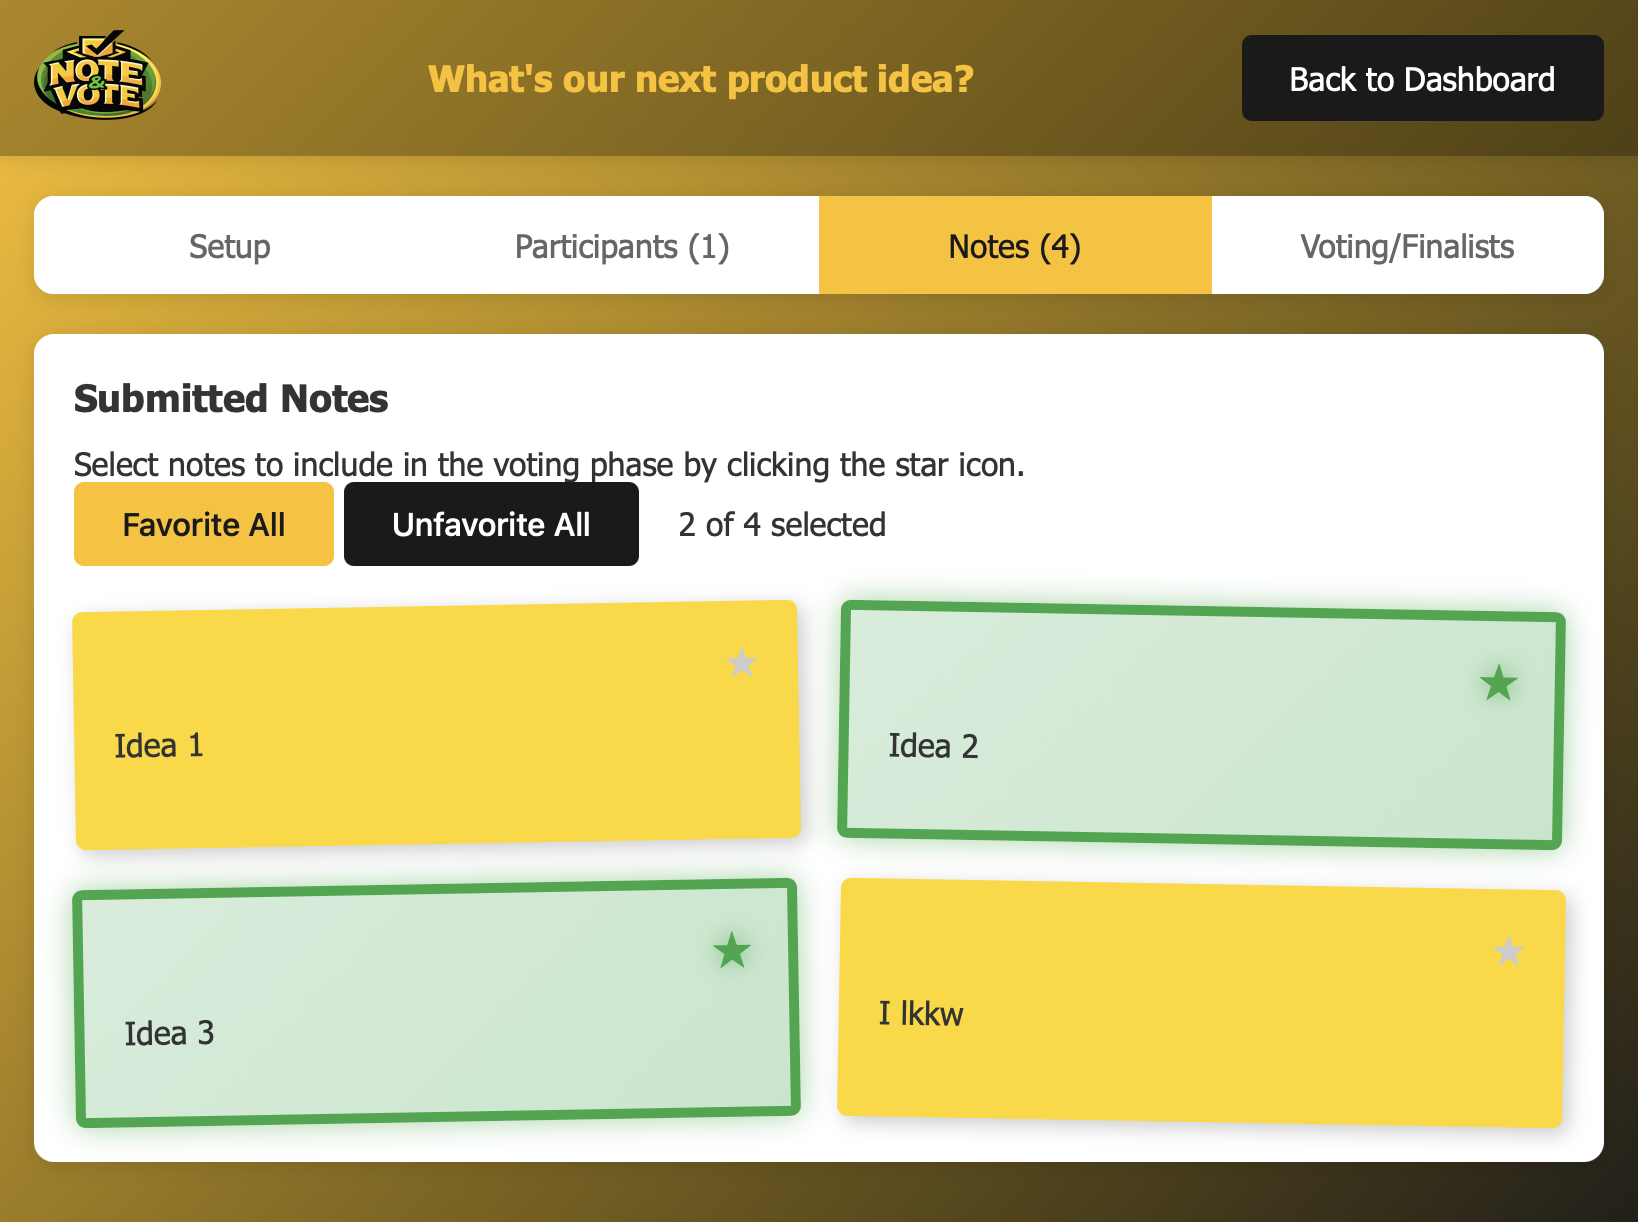Click the gray star on the bottom-right note

click(x=1508, y=952)
